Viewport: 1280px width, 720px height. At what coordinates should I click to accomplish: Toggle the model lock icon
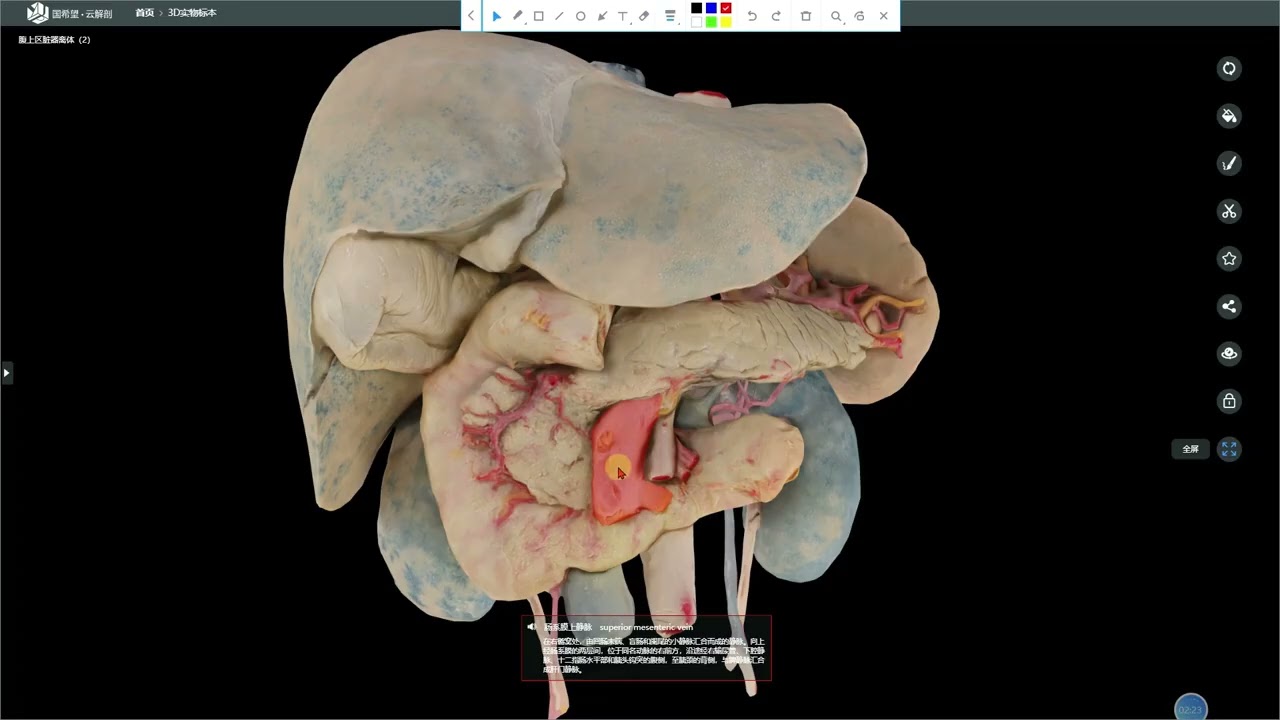(1229, 401)
